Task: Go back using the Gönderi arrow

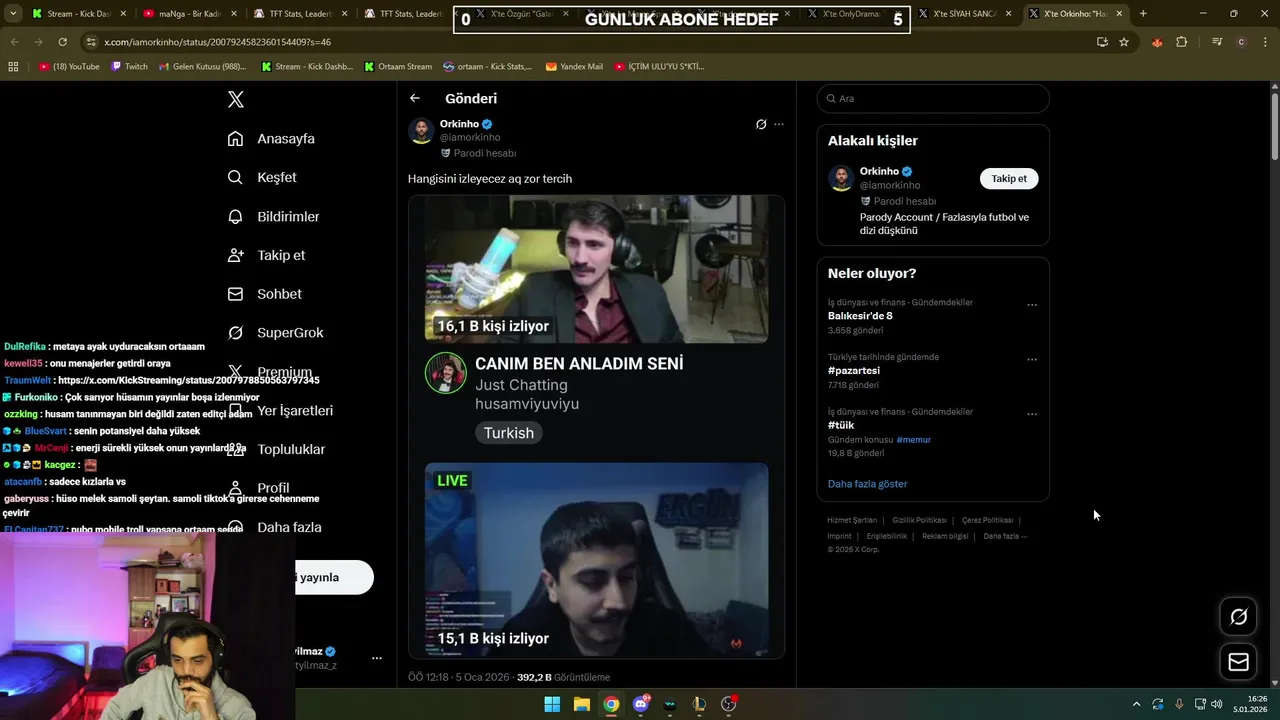Action: click(415, 98)
